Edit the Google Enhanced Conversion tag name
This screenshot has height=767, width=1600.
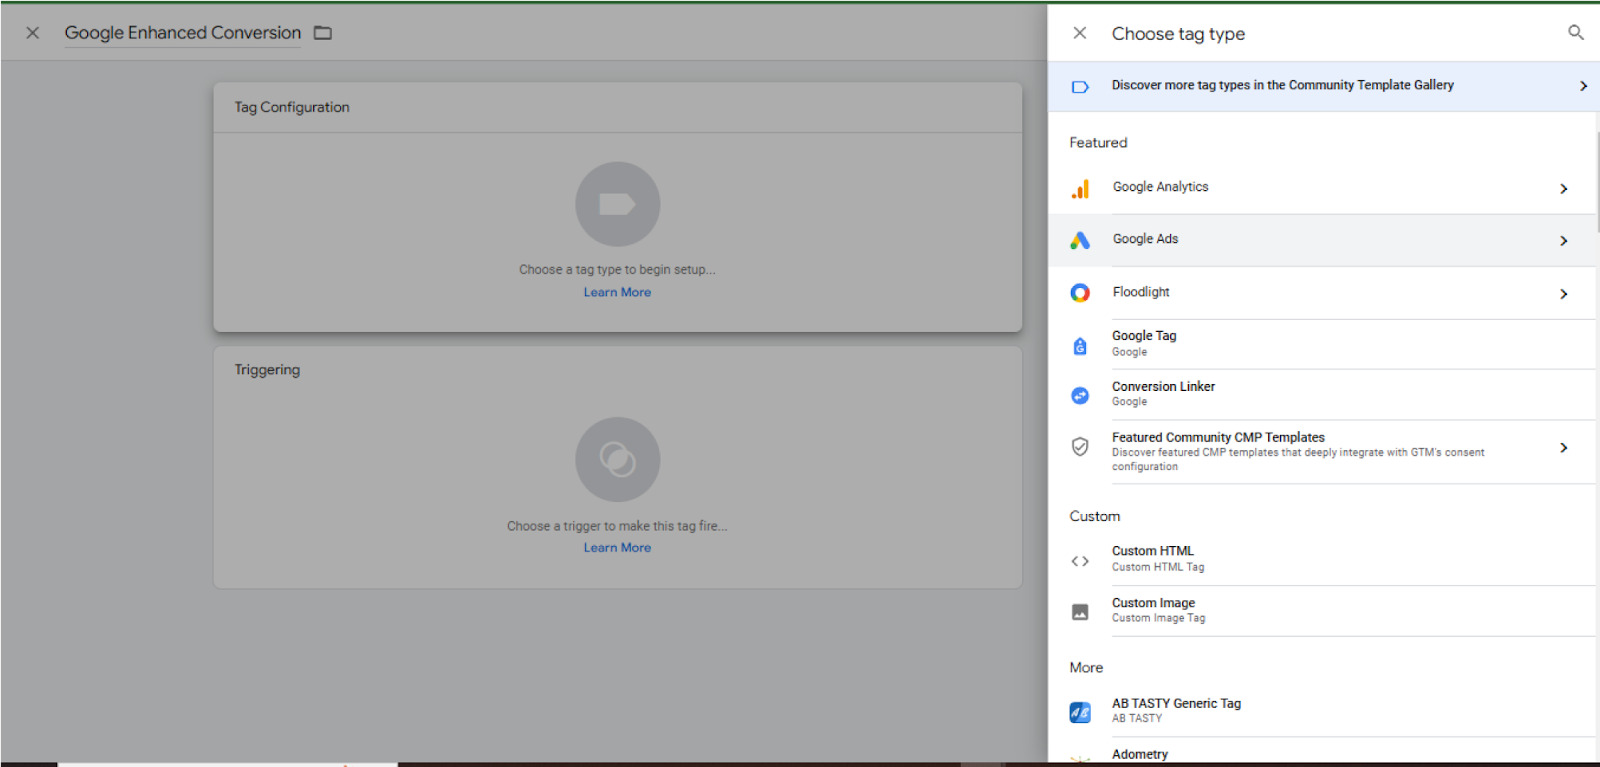pos(182,33)
